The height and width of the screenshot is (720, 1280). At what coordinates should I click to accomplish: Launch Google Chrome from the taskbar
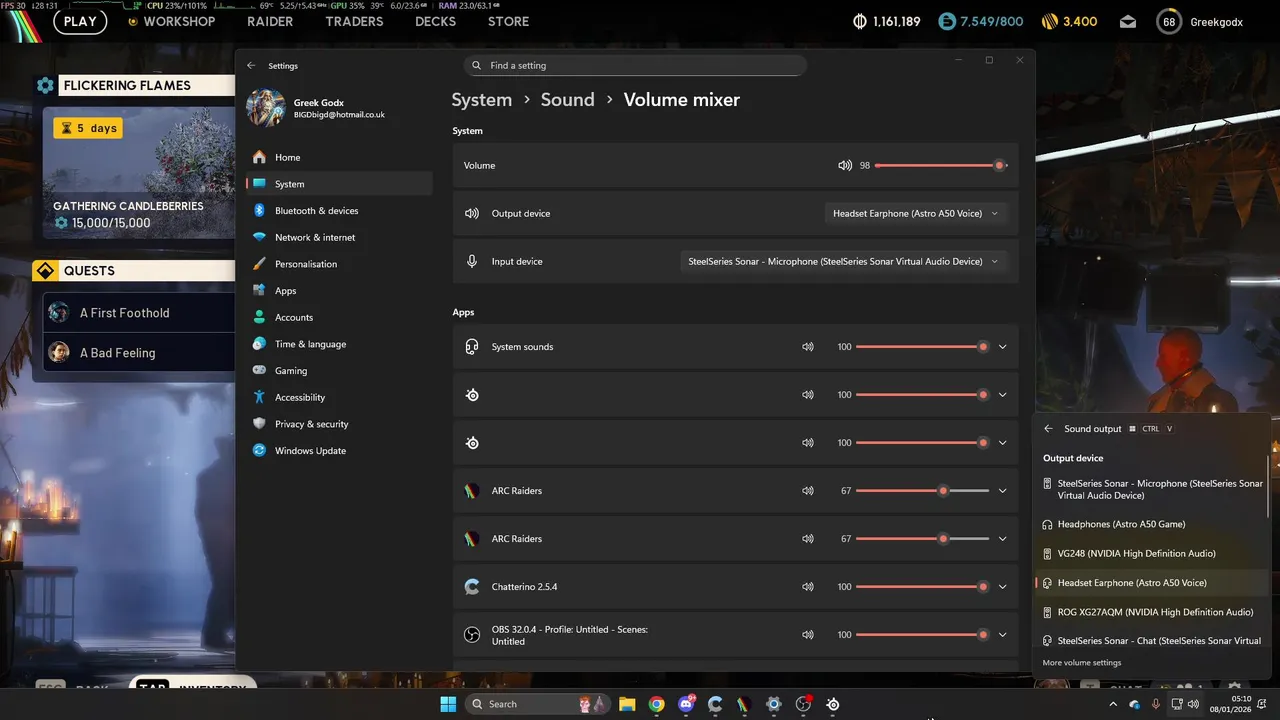[x=656, y=704]
